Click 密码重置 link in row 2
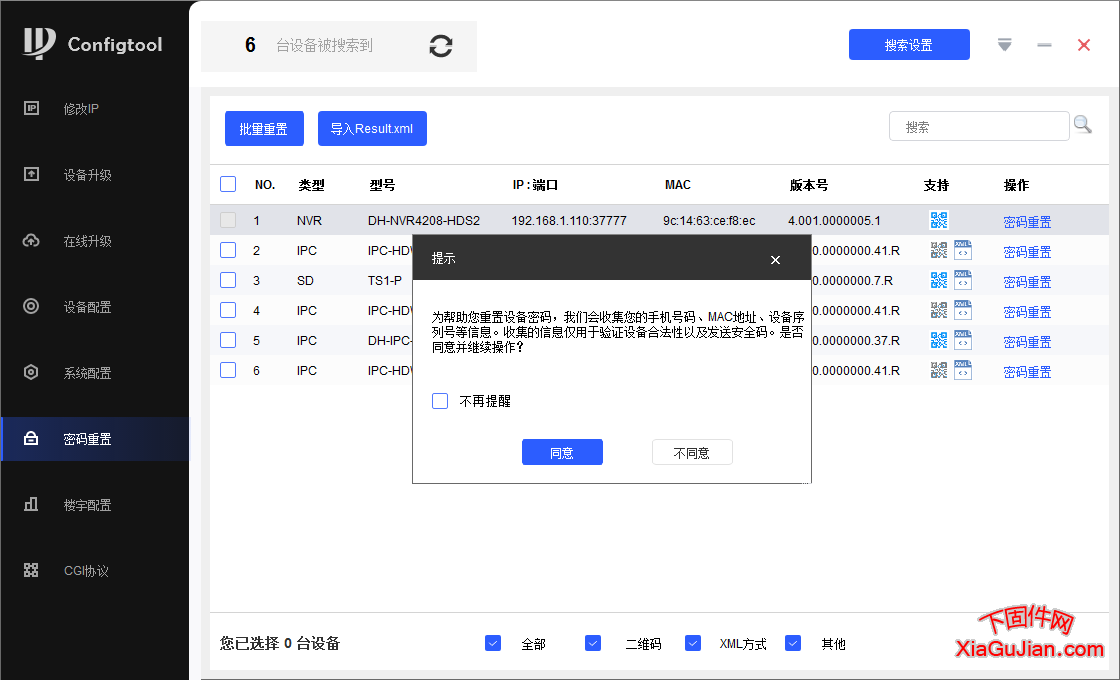 (x=1027, y=251)
